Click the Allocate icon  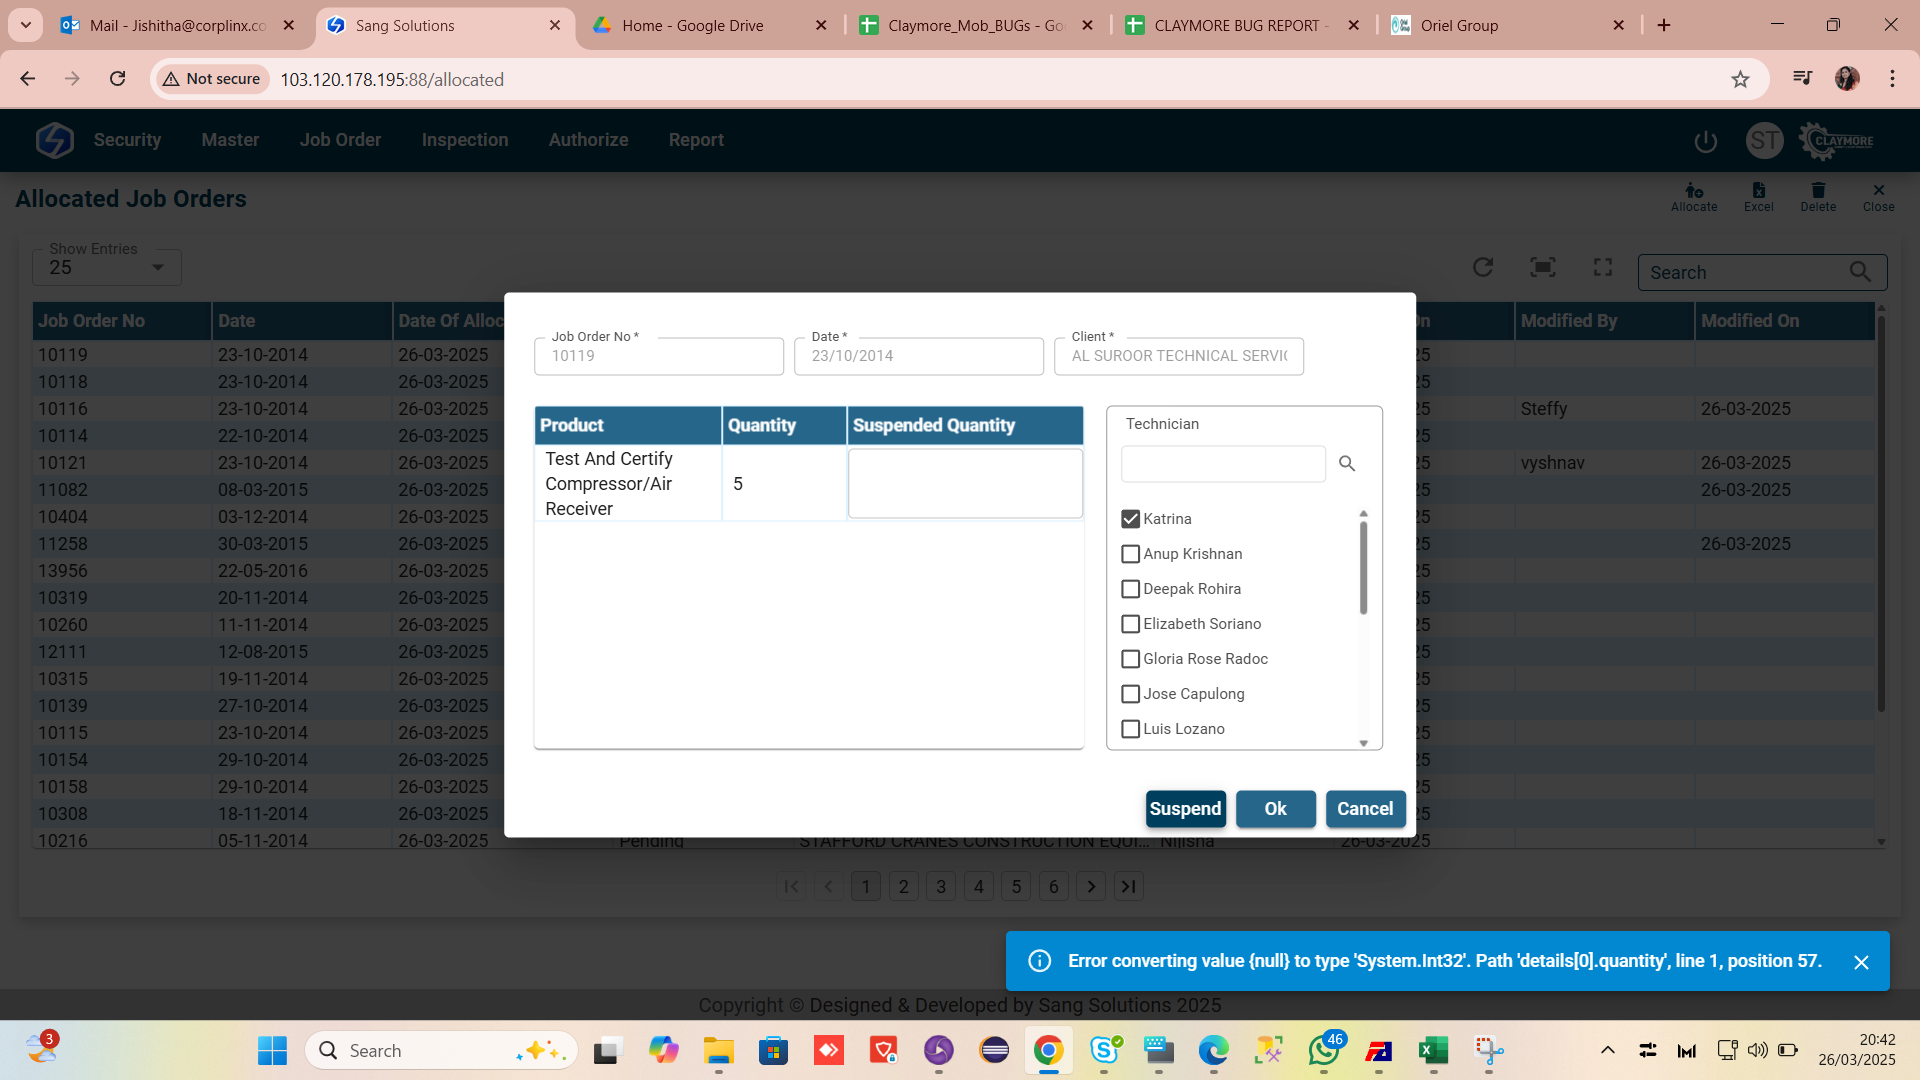point(1693,191)
